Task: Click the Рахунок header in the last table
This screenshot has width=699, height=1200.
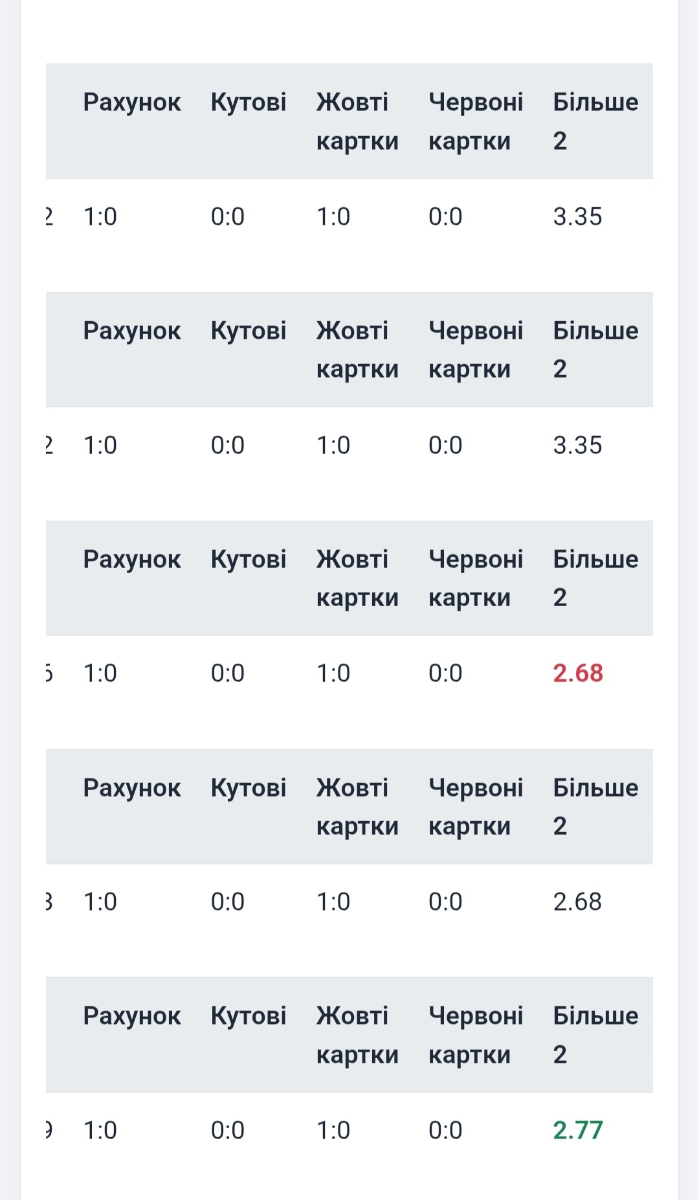Action: [132, 1016]
